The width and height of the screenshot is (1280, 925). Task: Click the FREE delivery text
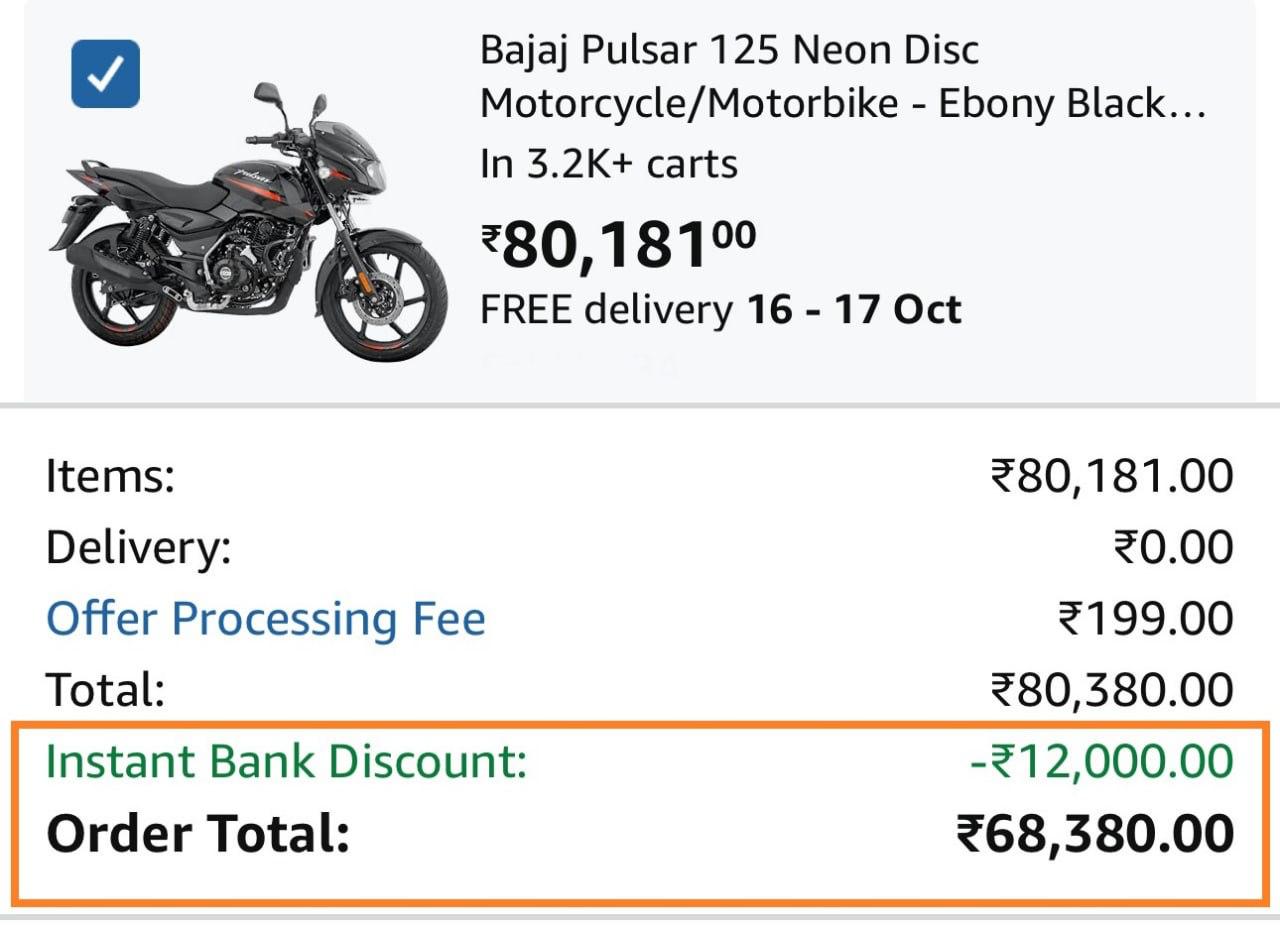[x=606, y=310]
